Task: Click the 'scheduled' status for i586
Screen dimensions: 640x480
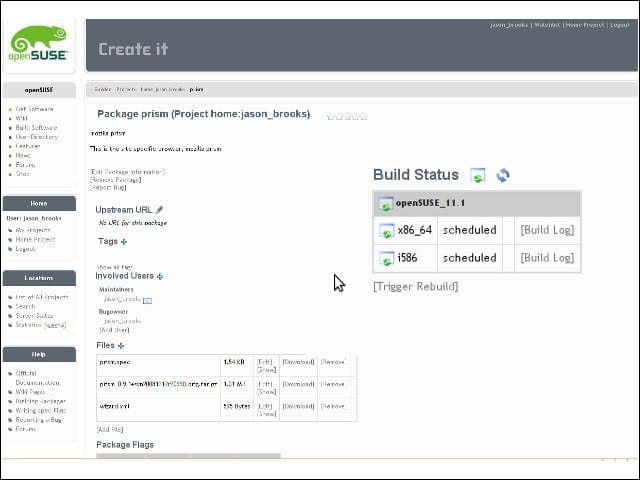Action: pyautogui.click(x=470, y=258)
